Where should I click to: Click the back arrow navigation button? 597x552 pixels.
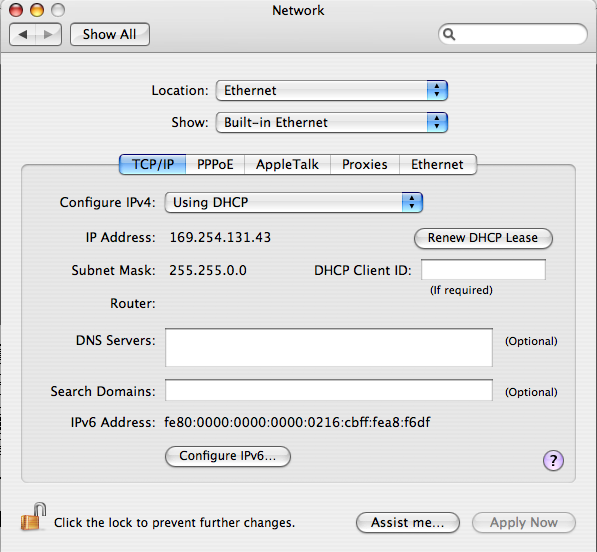pyautogui.click(x=22, y=35)
